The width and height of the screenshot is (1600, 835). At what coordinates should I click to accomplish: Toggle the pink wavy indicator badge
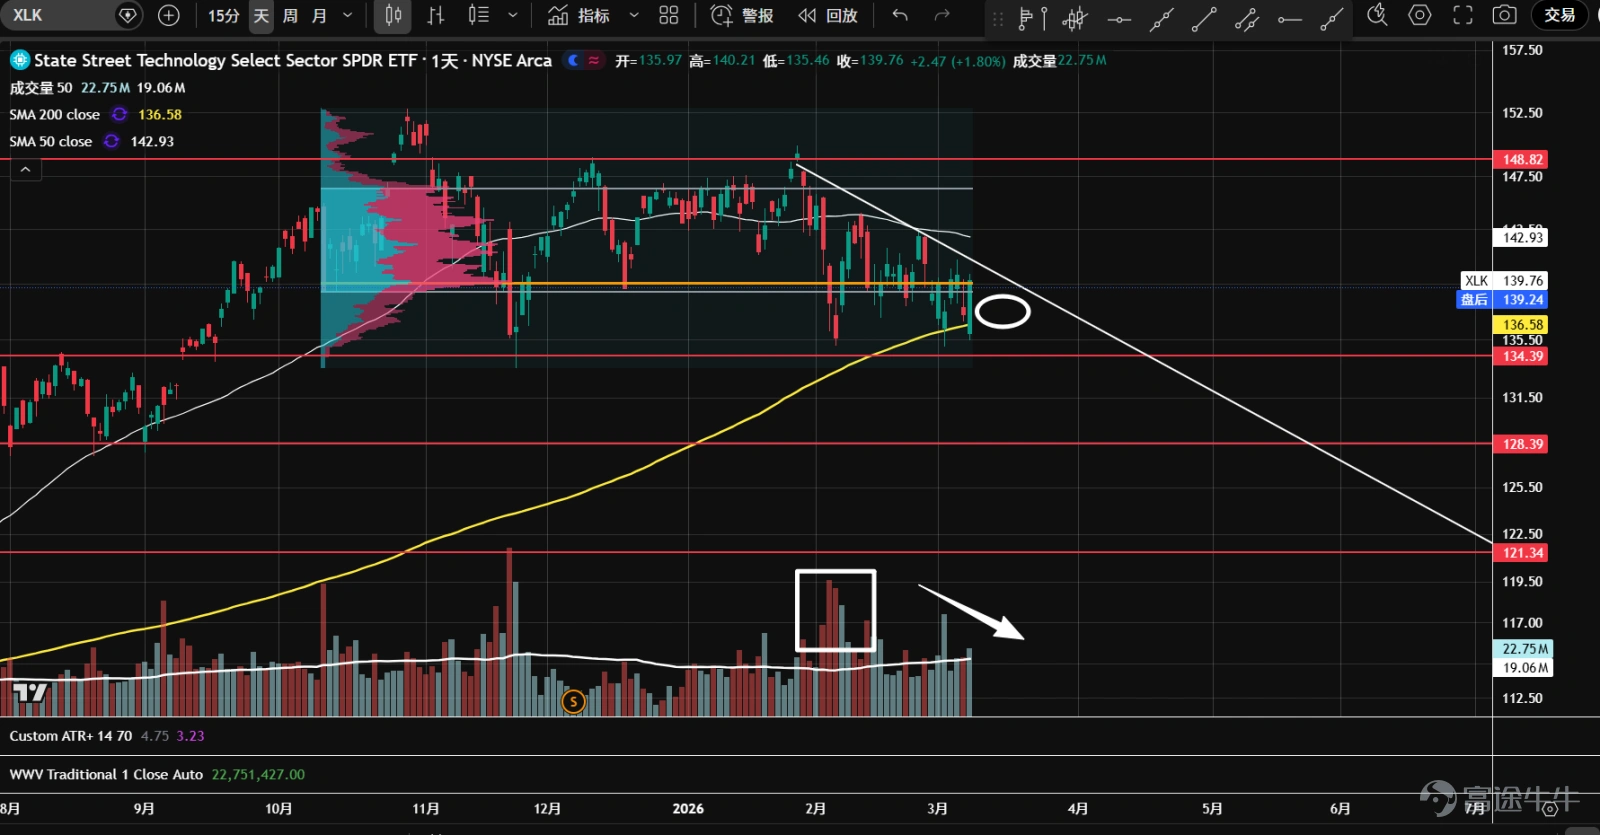click(594, 61)
